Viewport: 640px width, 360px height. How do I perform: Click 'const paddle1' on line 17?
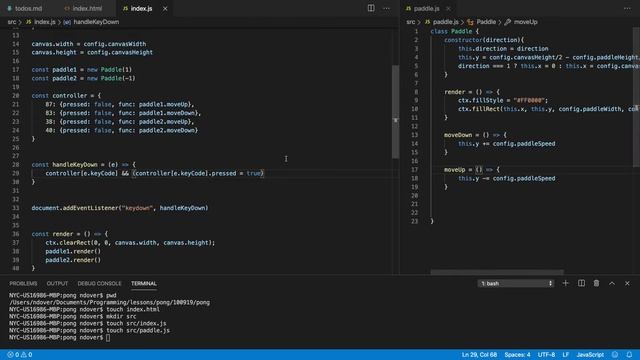click(x=54, y=69)
